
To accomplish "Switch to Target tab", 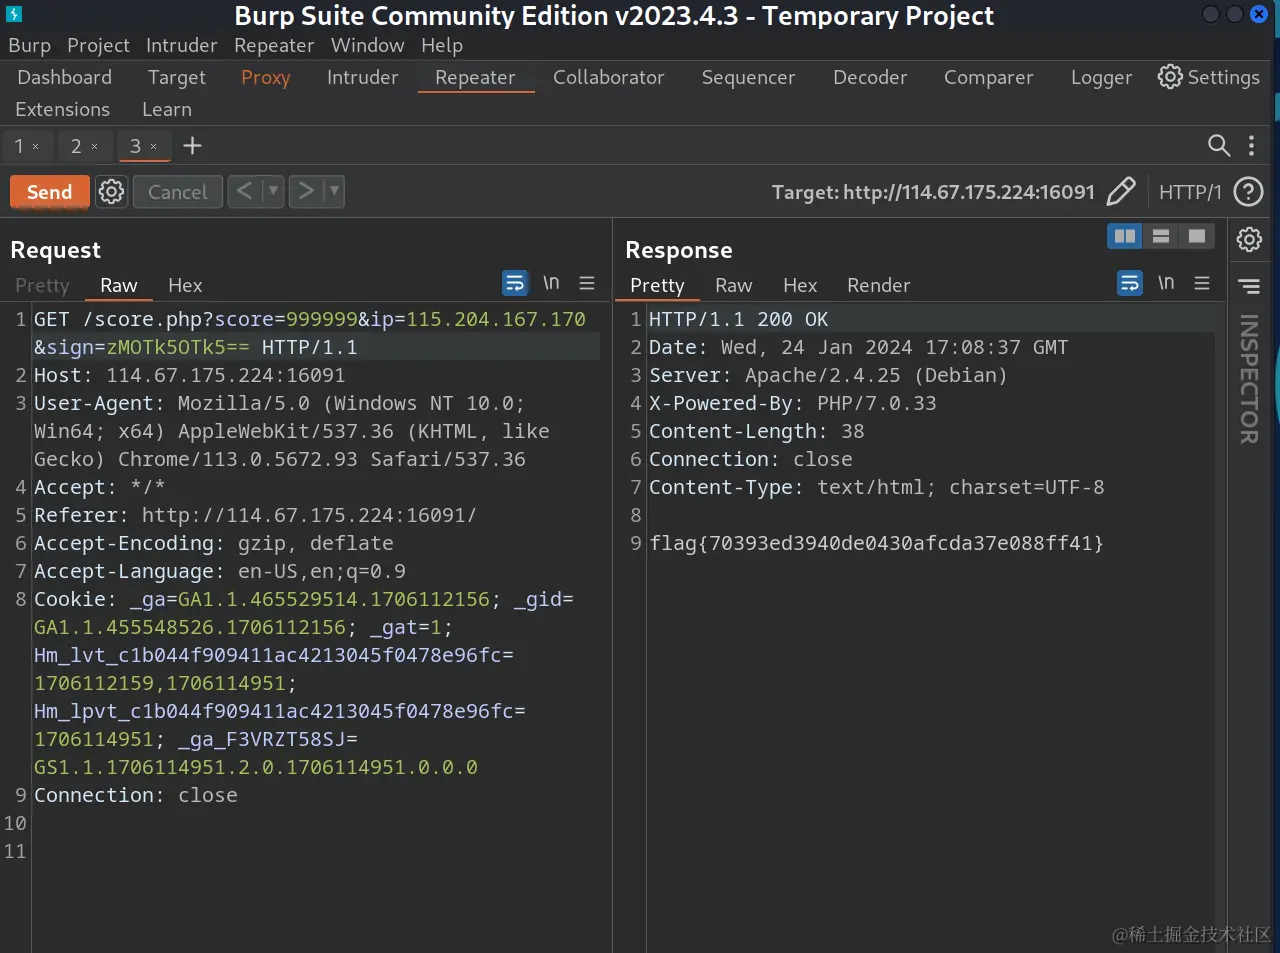I will (x=177, y=77).
